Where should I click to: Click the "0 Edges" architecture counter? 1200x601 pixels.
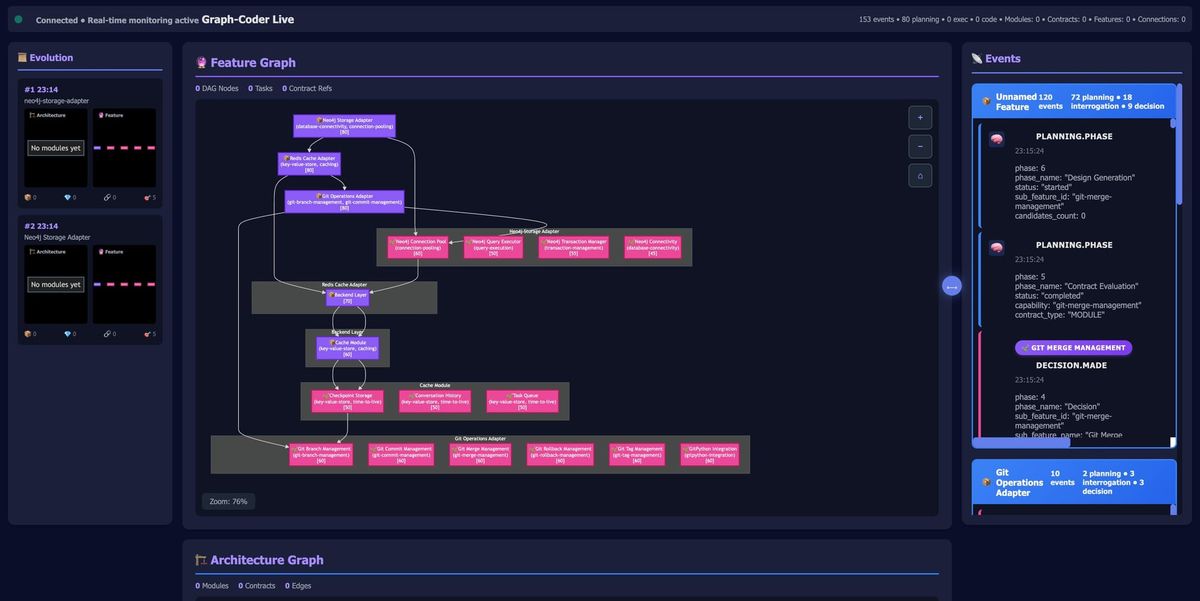click(x=299, y=586)
